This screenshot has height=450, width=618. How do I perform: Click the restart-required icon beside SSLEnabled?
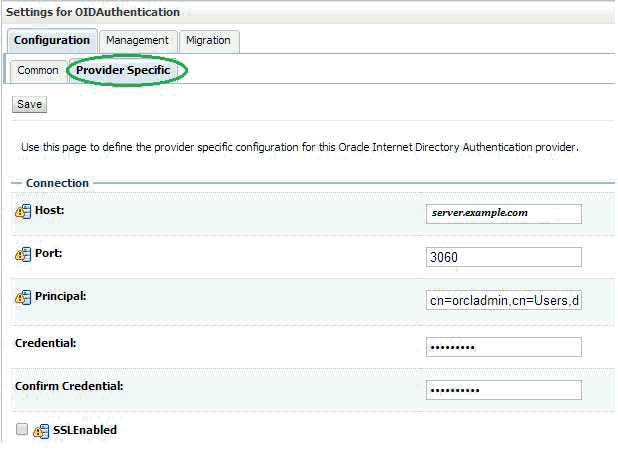click(41, 431)
